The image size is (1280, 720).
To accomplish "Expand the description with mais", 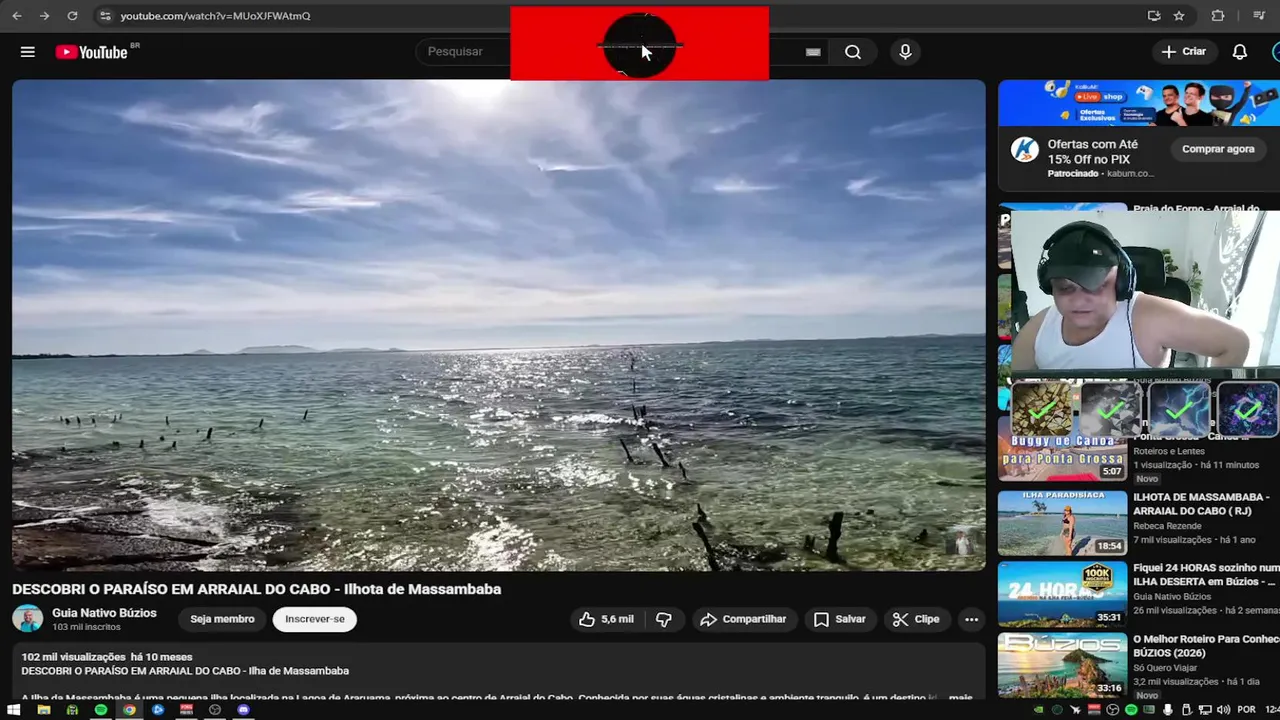I will pos(960,697).
